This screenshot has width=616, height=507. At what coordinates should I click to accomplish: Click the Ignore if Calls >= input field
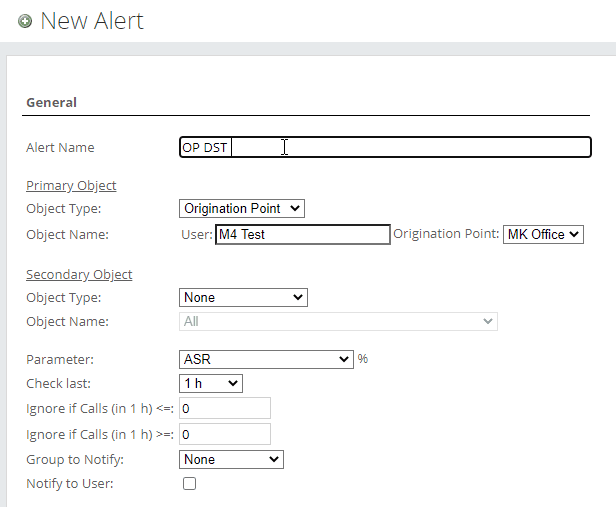click(225, 434)
